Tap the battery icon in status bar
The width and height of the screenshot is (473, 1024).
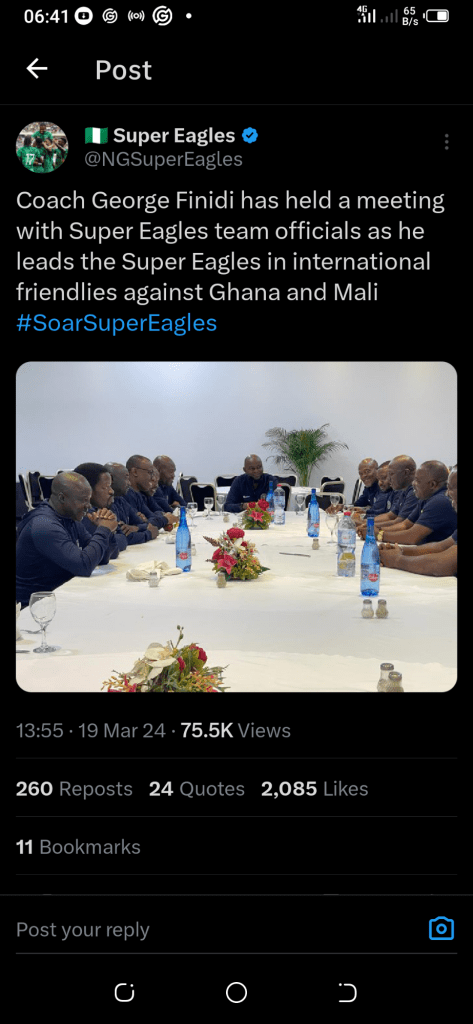click(438, 16)
